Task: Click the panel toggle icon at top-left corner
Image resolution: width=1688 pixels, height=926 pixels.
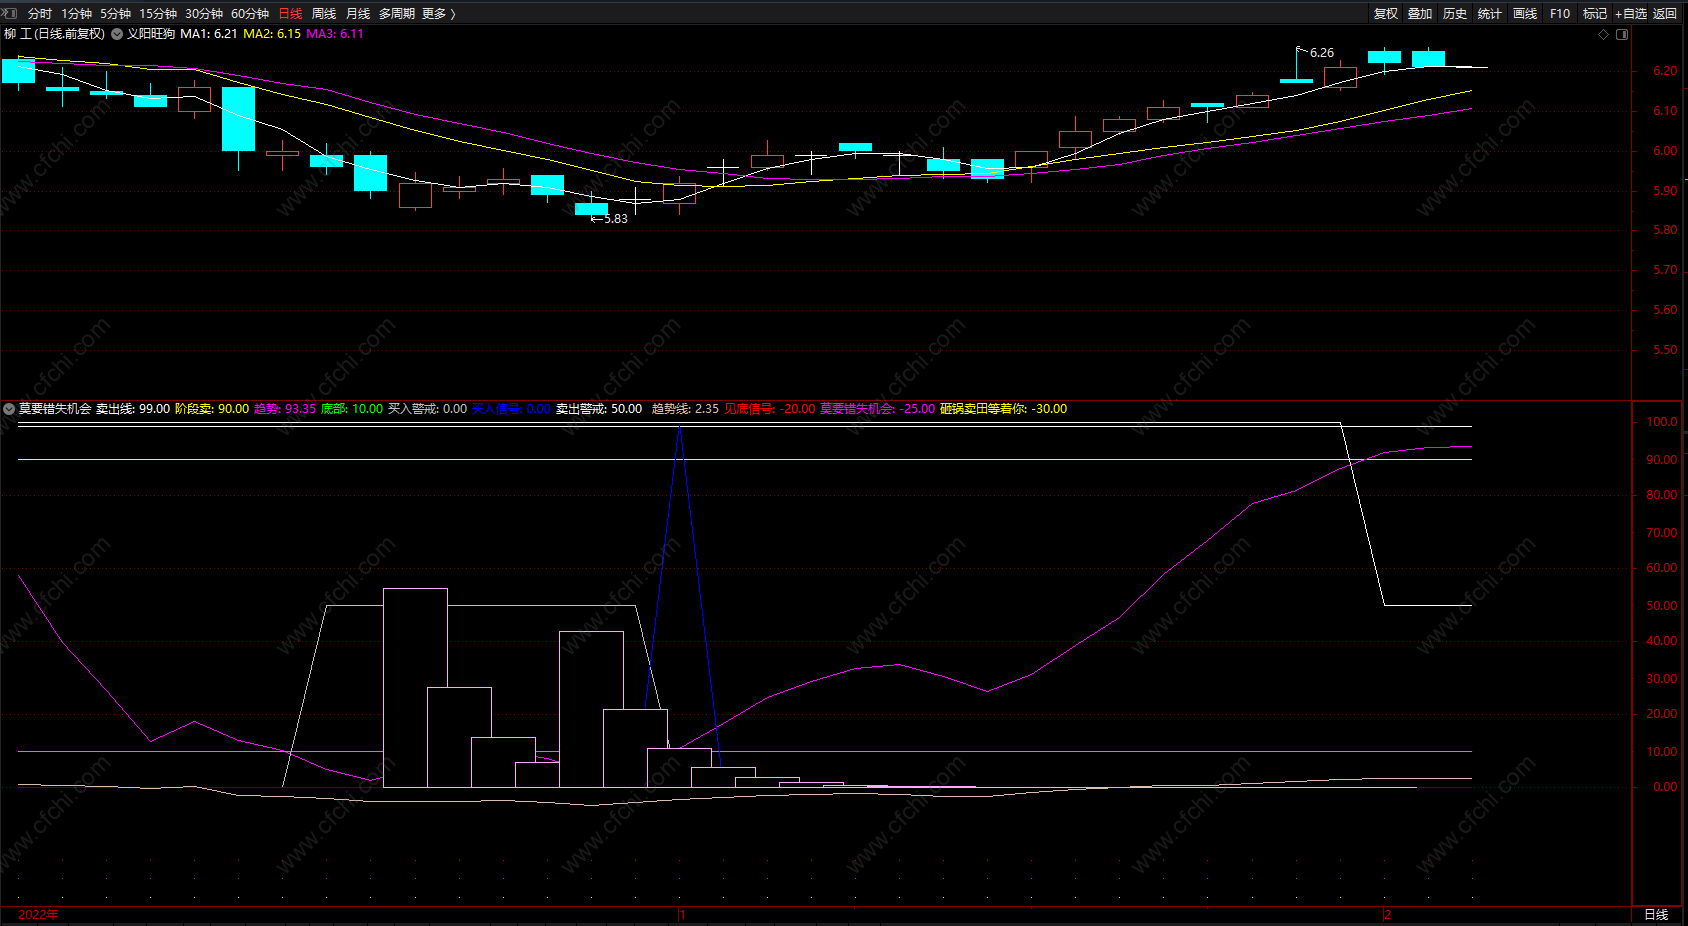Action: pos(10,13)
